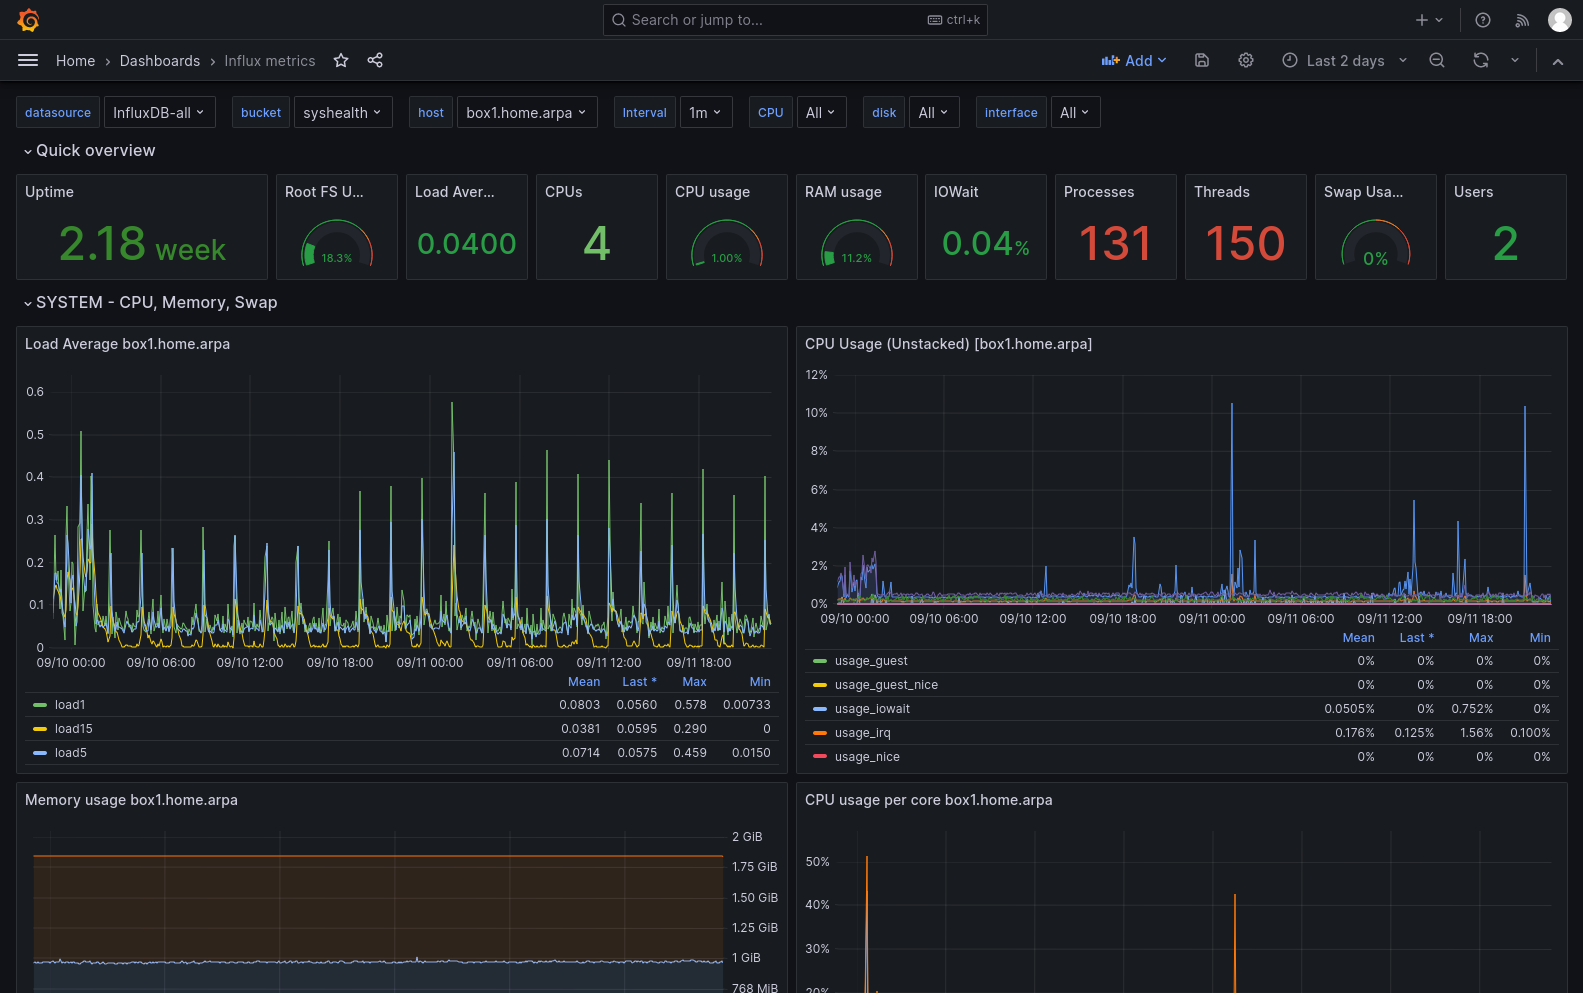Toggle usage_irq series in legend
The image size is (1583, 993).
click(x=862, y=733)
